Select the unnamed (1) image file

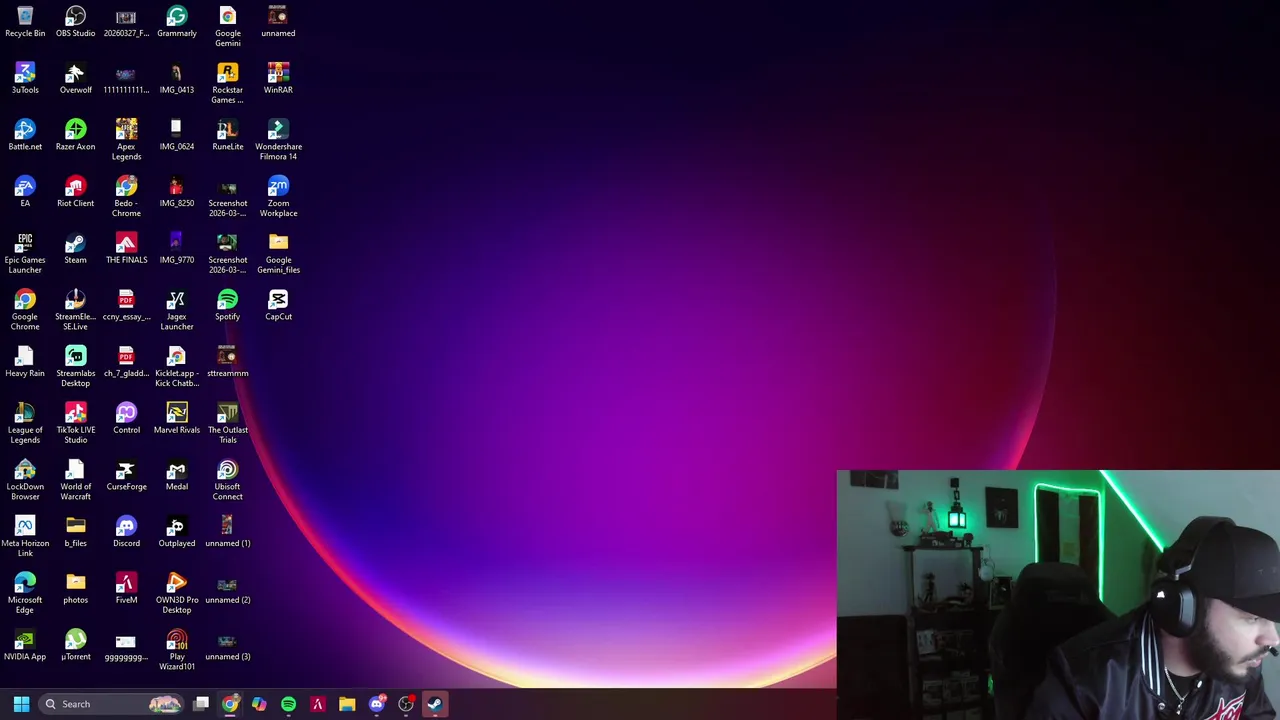click(227, 532)
